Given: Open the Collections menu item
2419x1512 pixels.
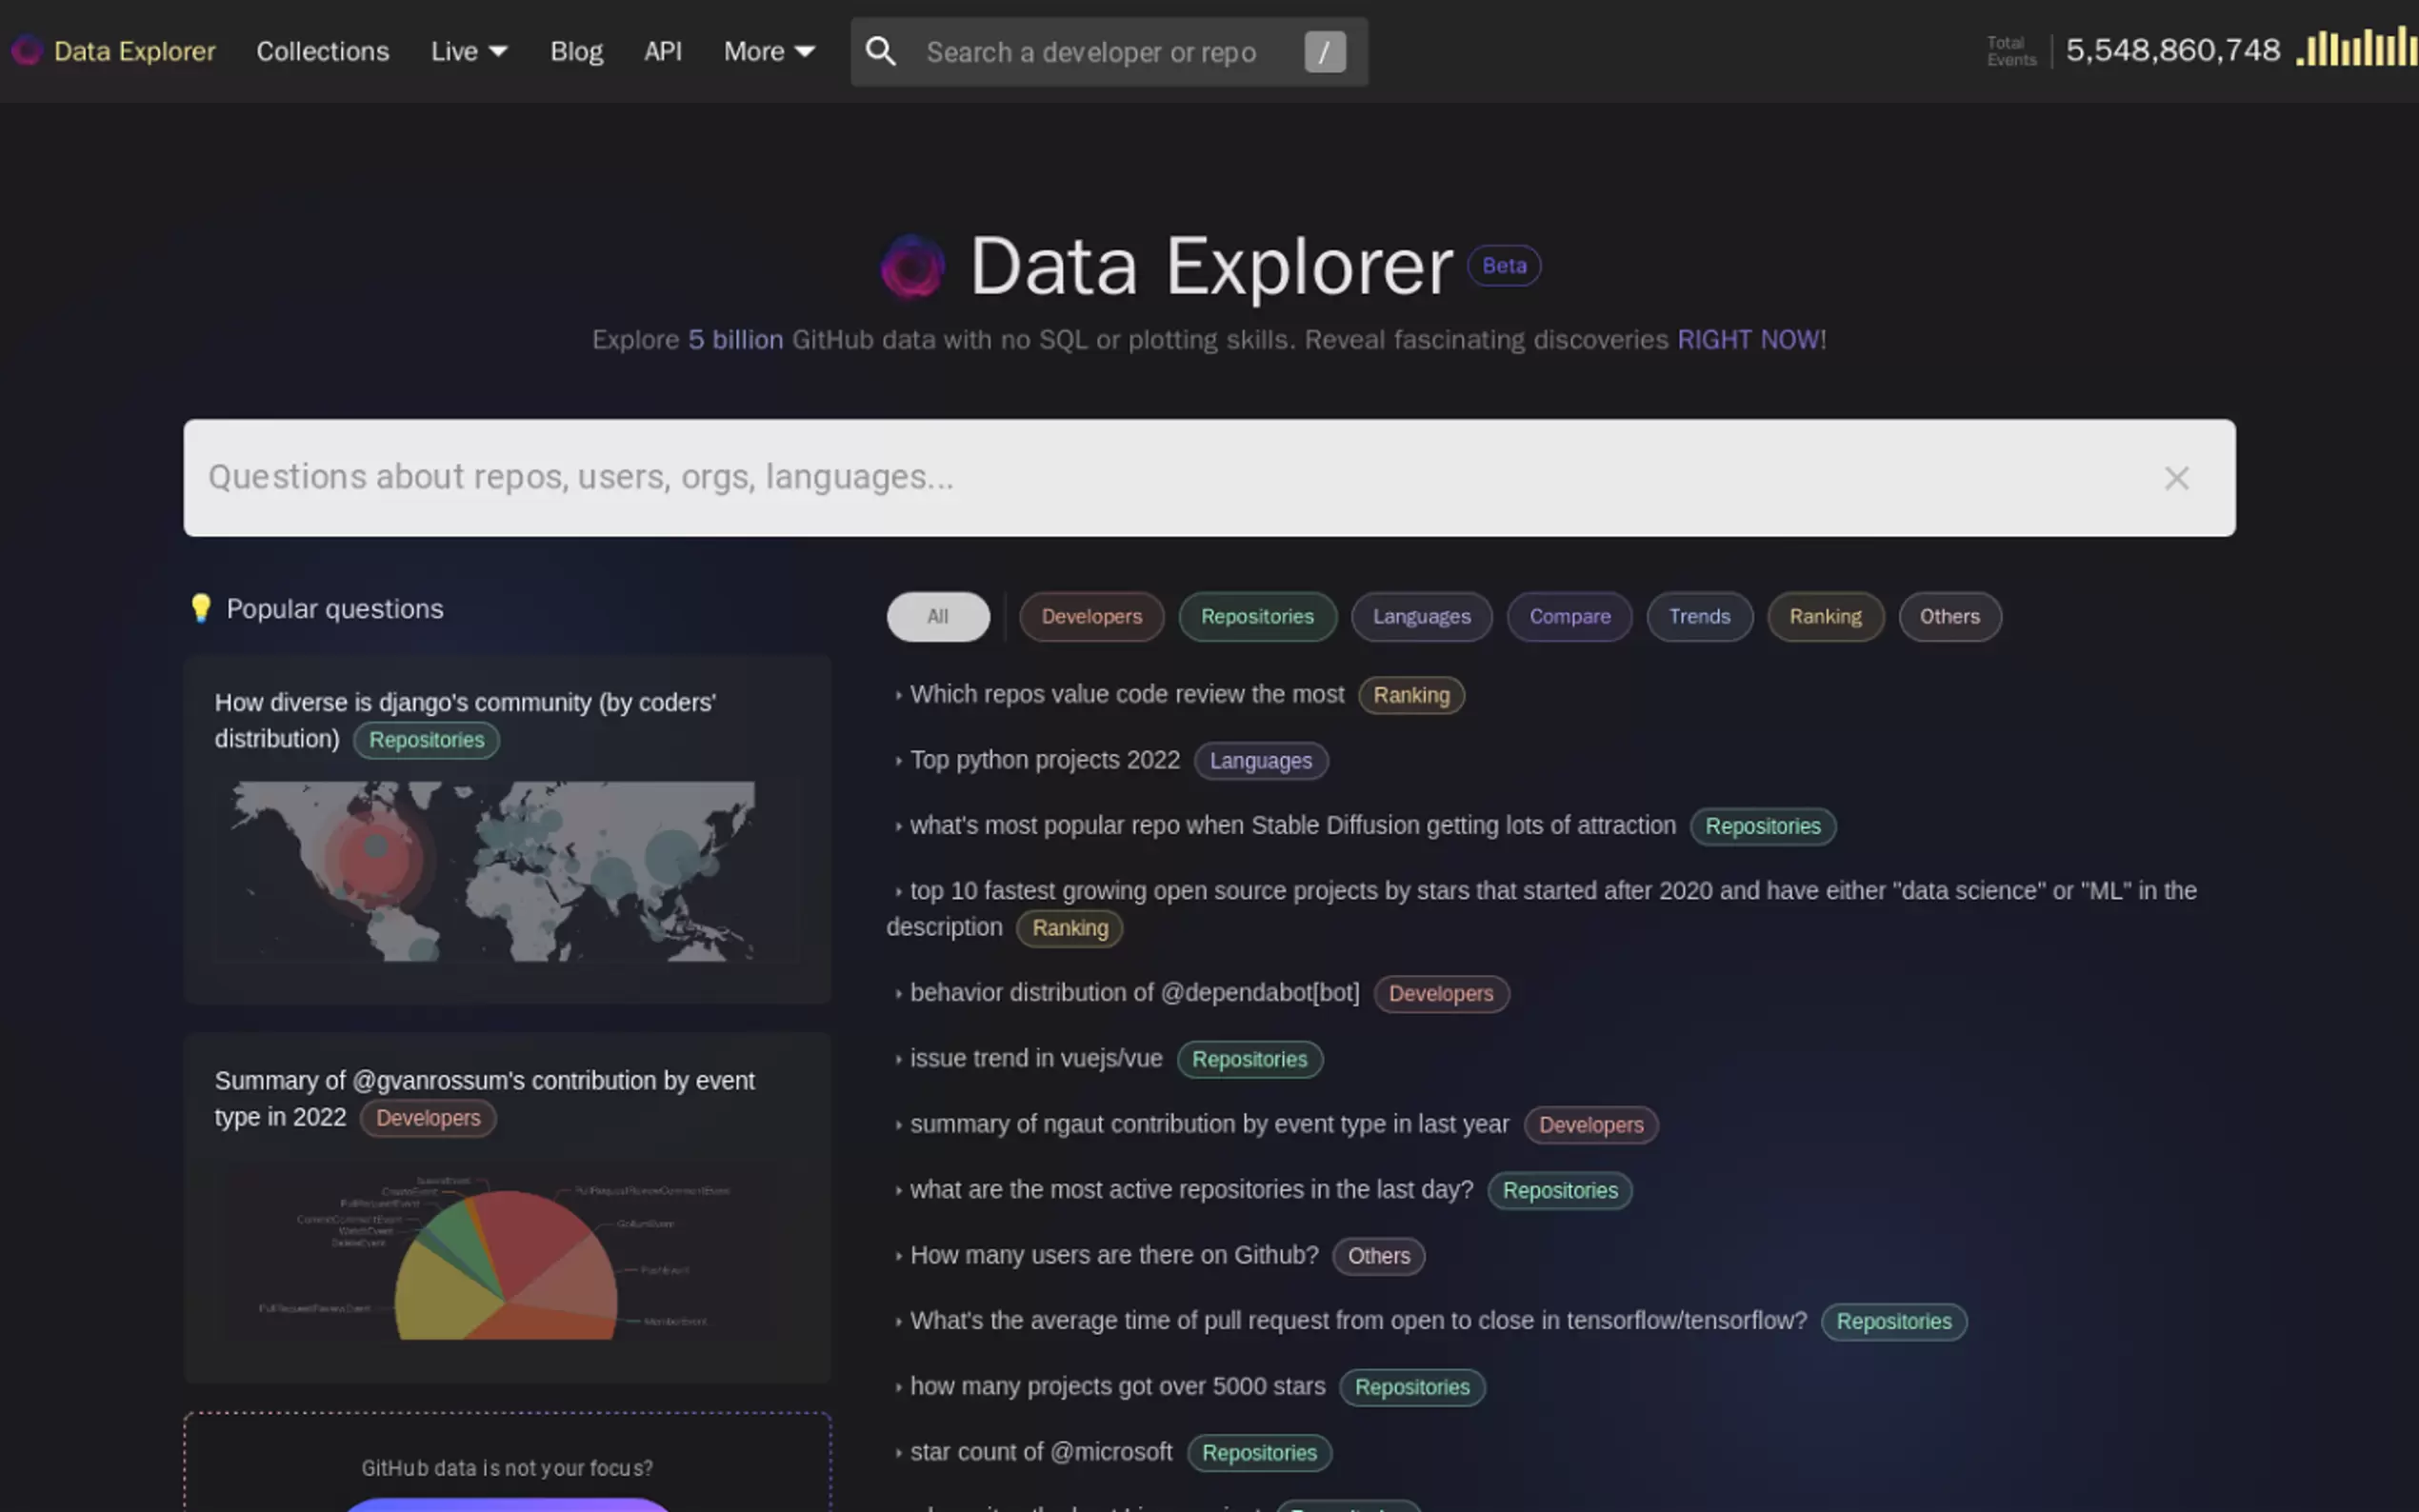Looking at the screenshot, I should coord(322,50).
